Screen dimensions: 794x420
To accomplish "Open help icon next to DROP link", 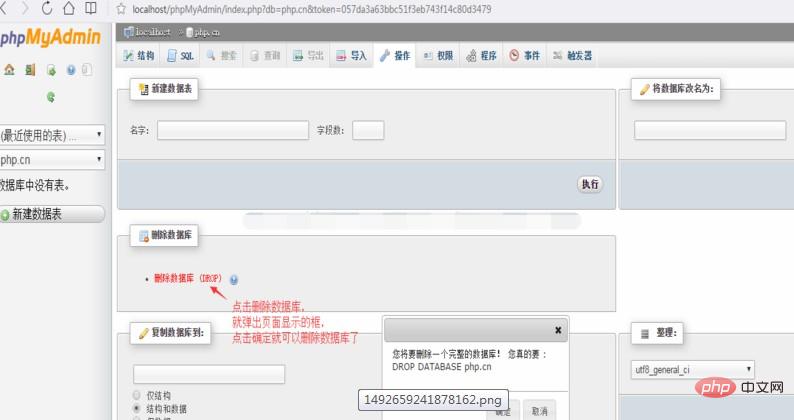I will (x=233, y=279).
